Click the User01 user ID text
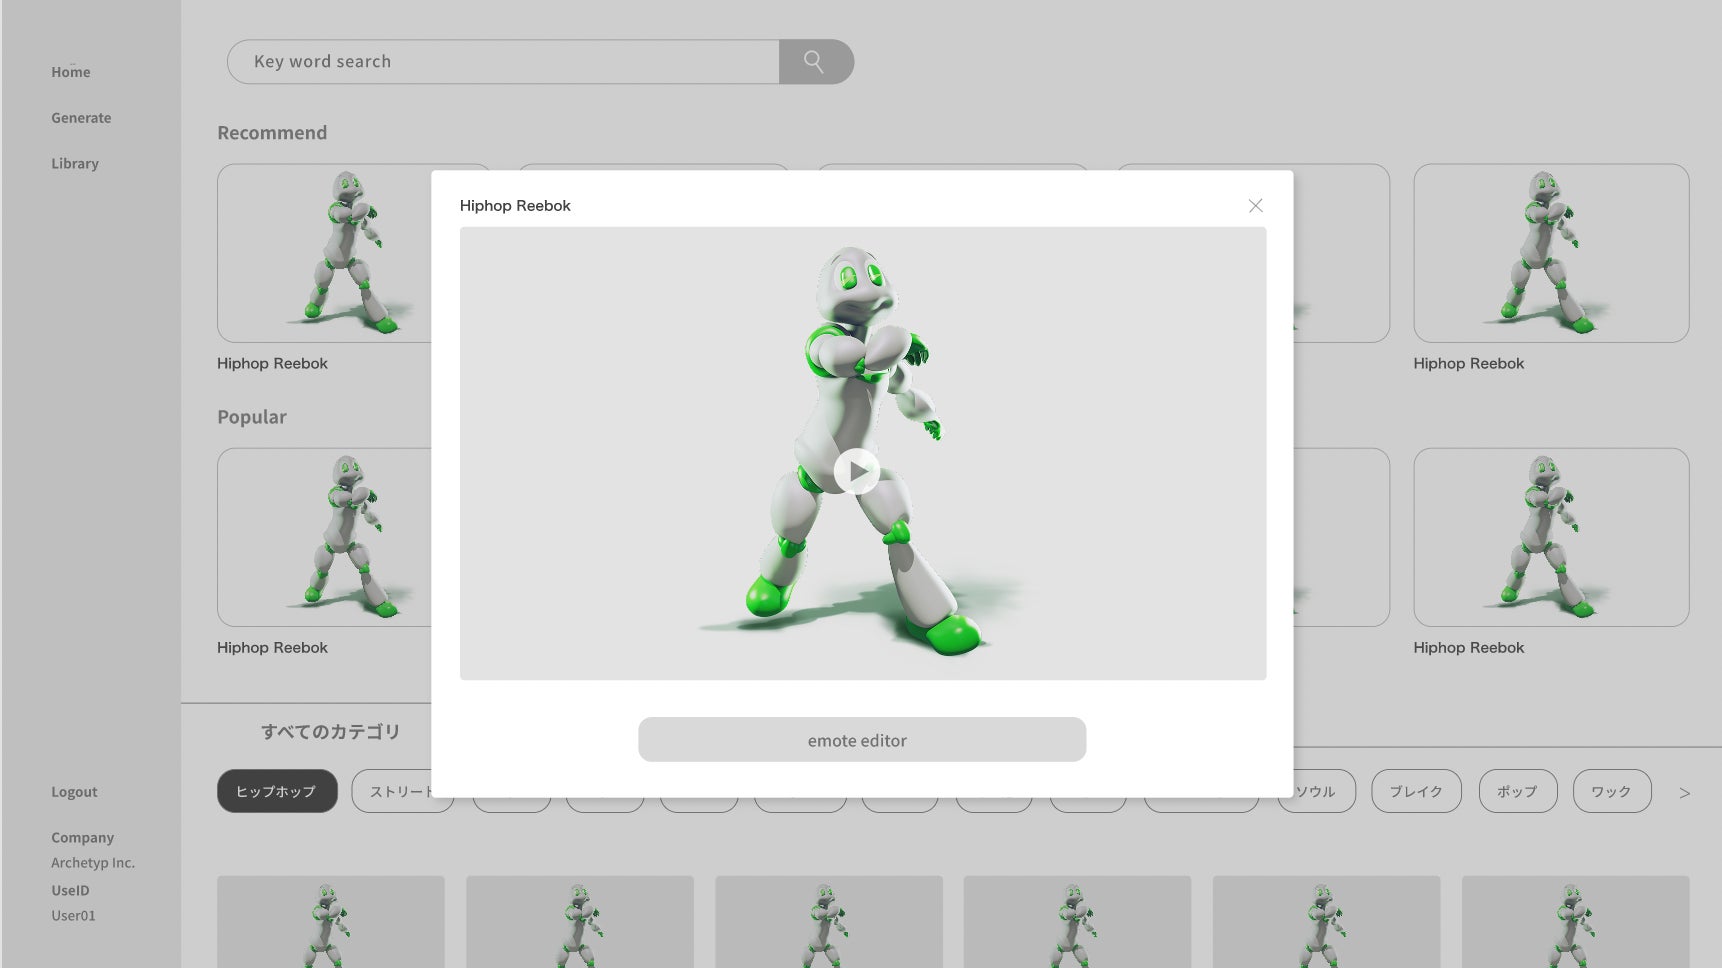The image size is (1722, 968). [74, 916]
